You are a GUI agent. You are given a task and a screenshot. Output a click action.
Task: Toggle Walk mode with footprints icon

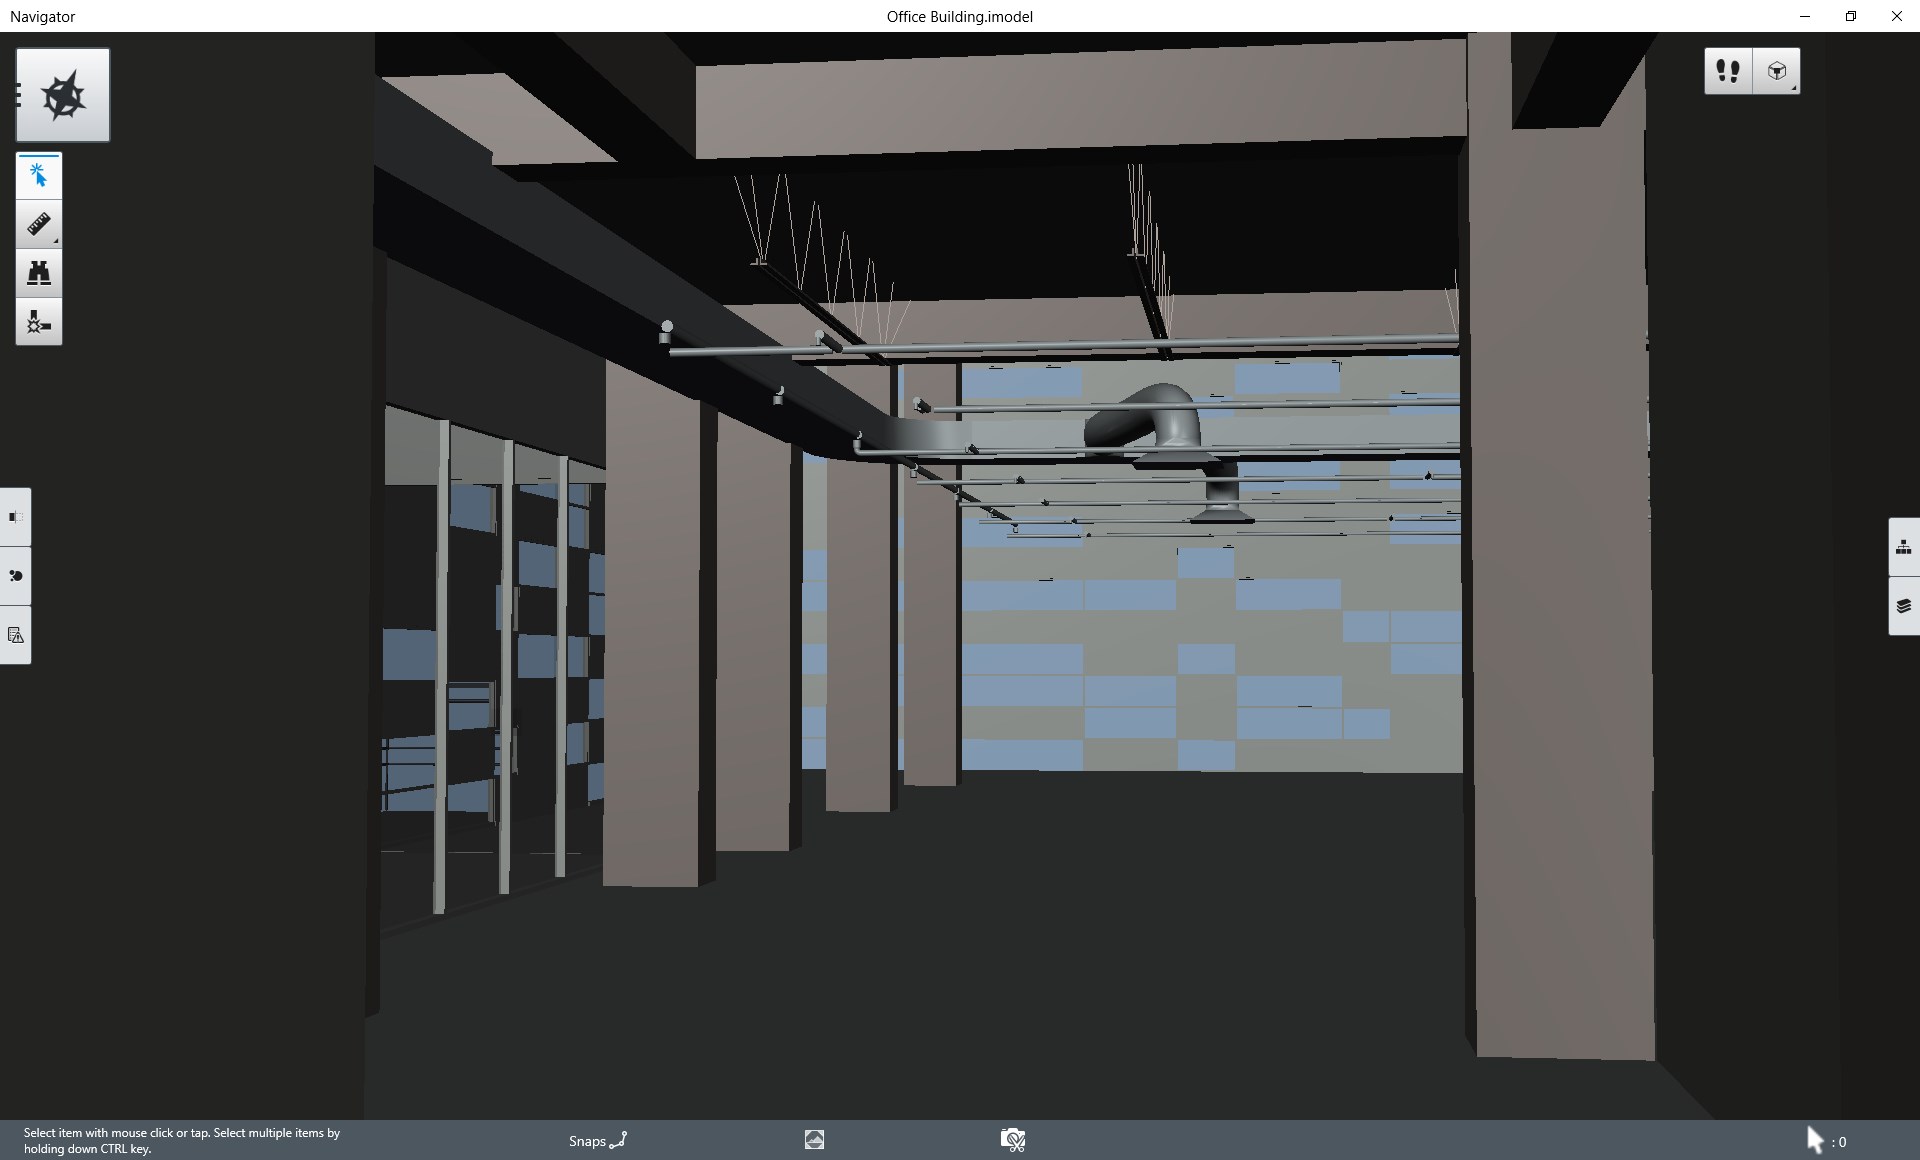1728,71
